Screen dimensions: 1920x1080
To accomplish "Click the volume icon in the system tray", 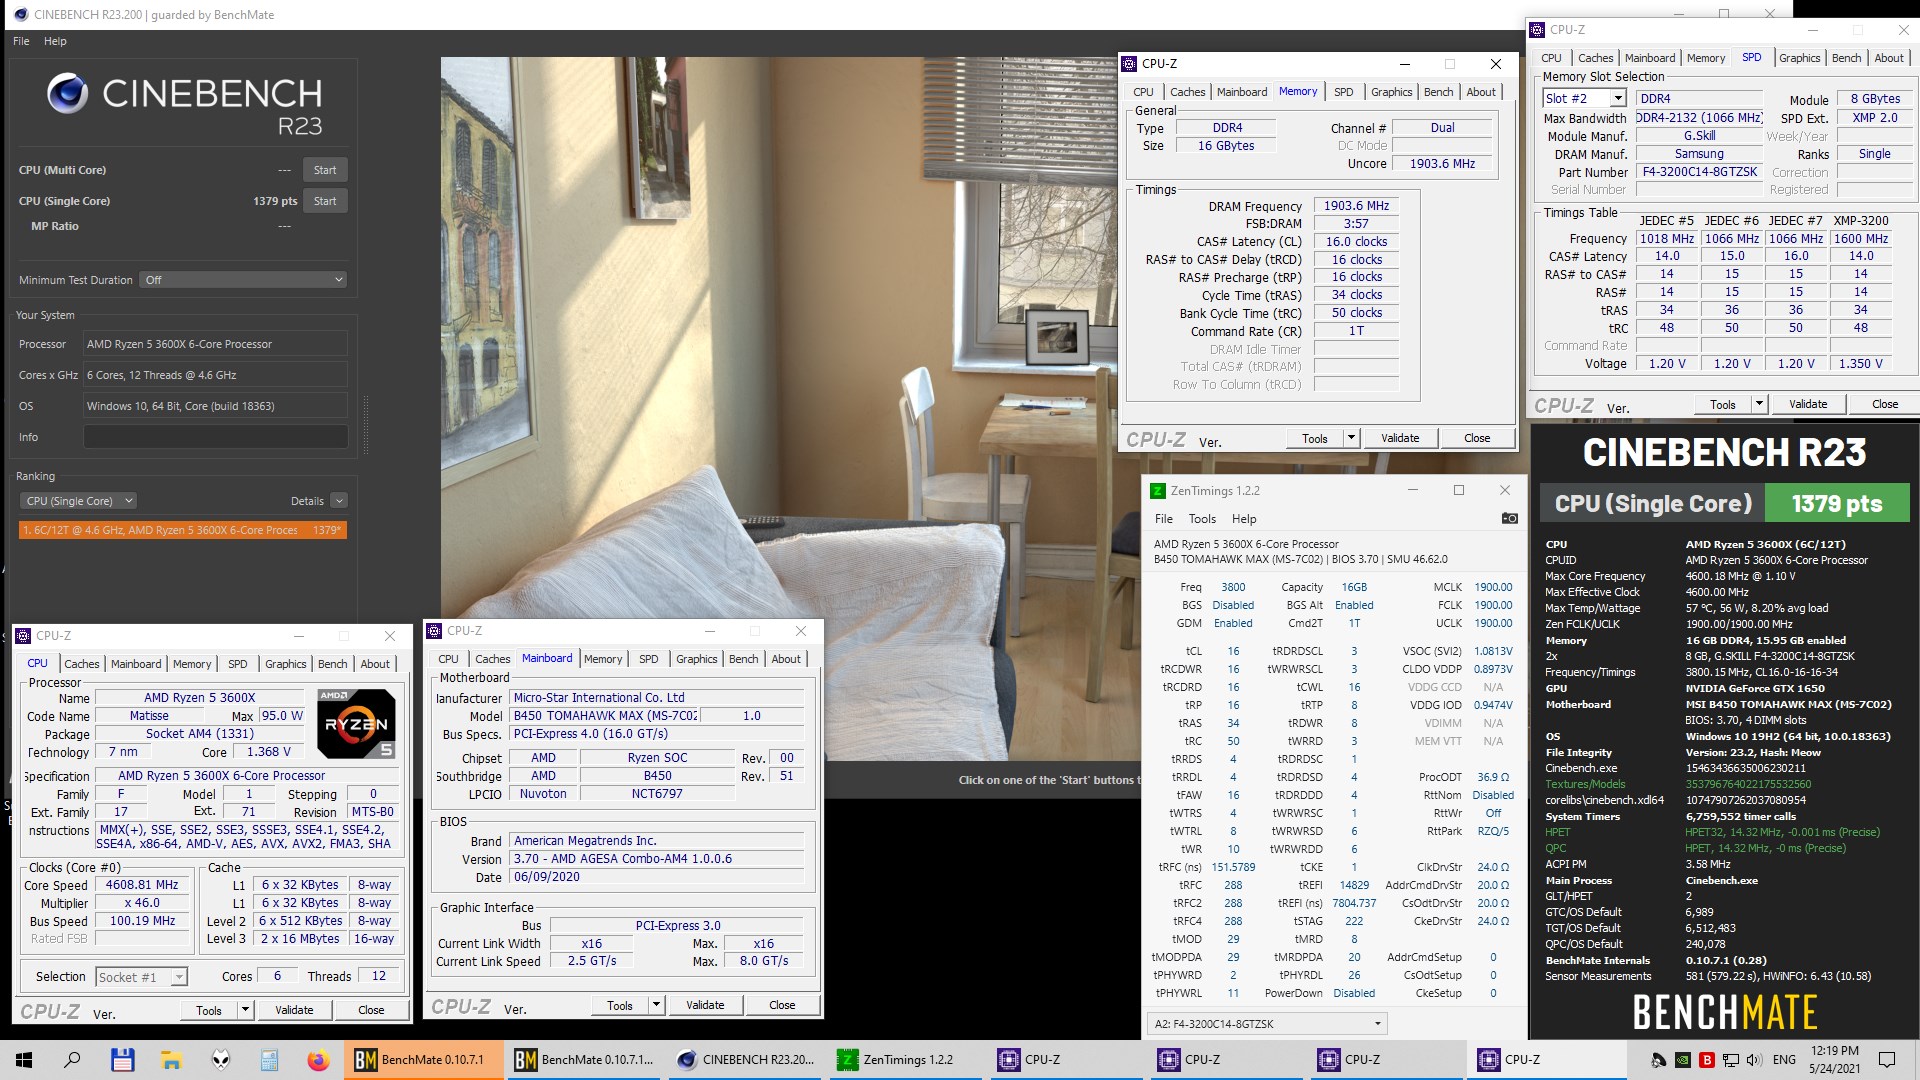I will (x=1754, y=1059).
